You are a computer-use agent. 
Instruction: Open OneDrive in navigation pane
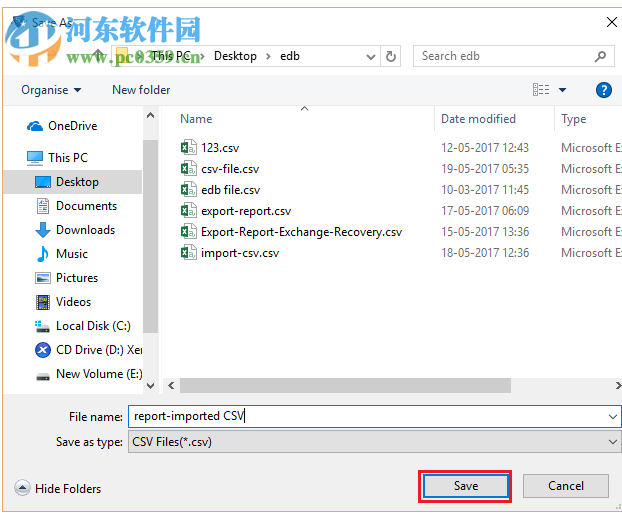[73, 126]
